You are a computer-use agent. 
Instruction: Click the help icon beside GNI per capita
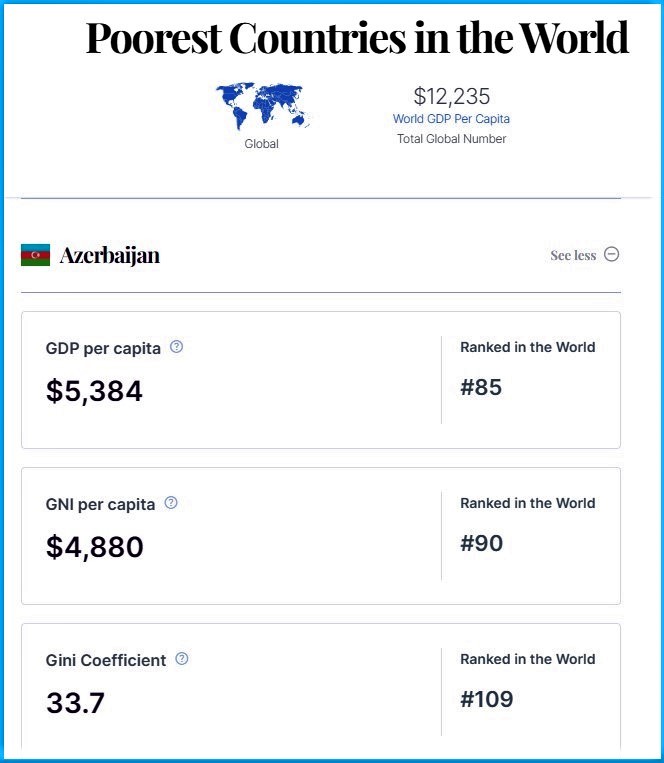coord(171,503)
